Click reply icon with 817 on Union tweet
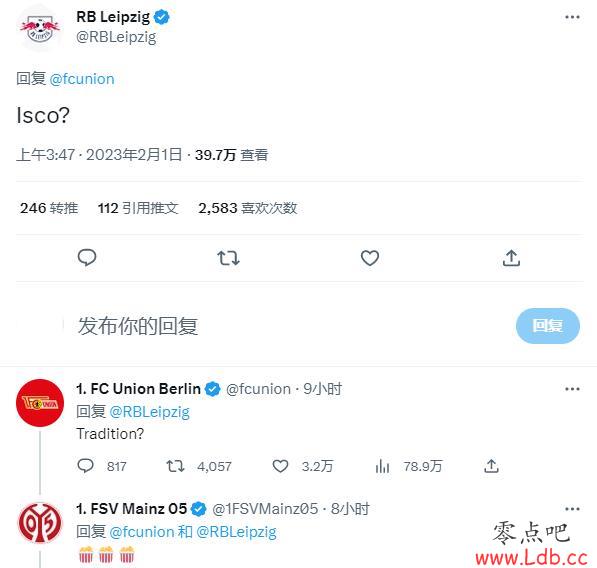Image resolution: width=597 pixels, height=568 pixels. point(86,466)
